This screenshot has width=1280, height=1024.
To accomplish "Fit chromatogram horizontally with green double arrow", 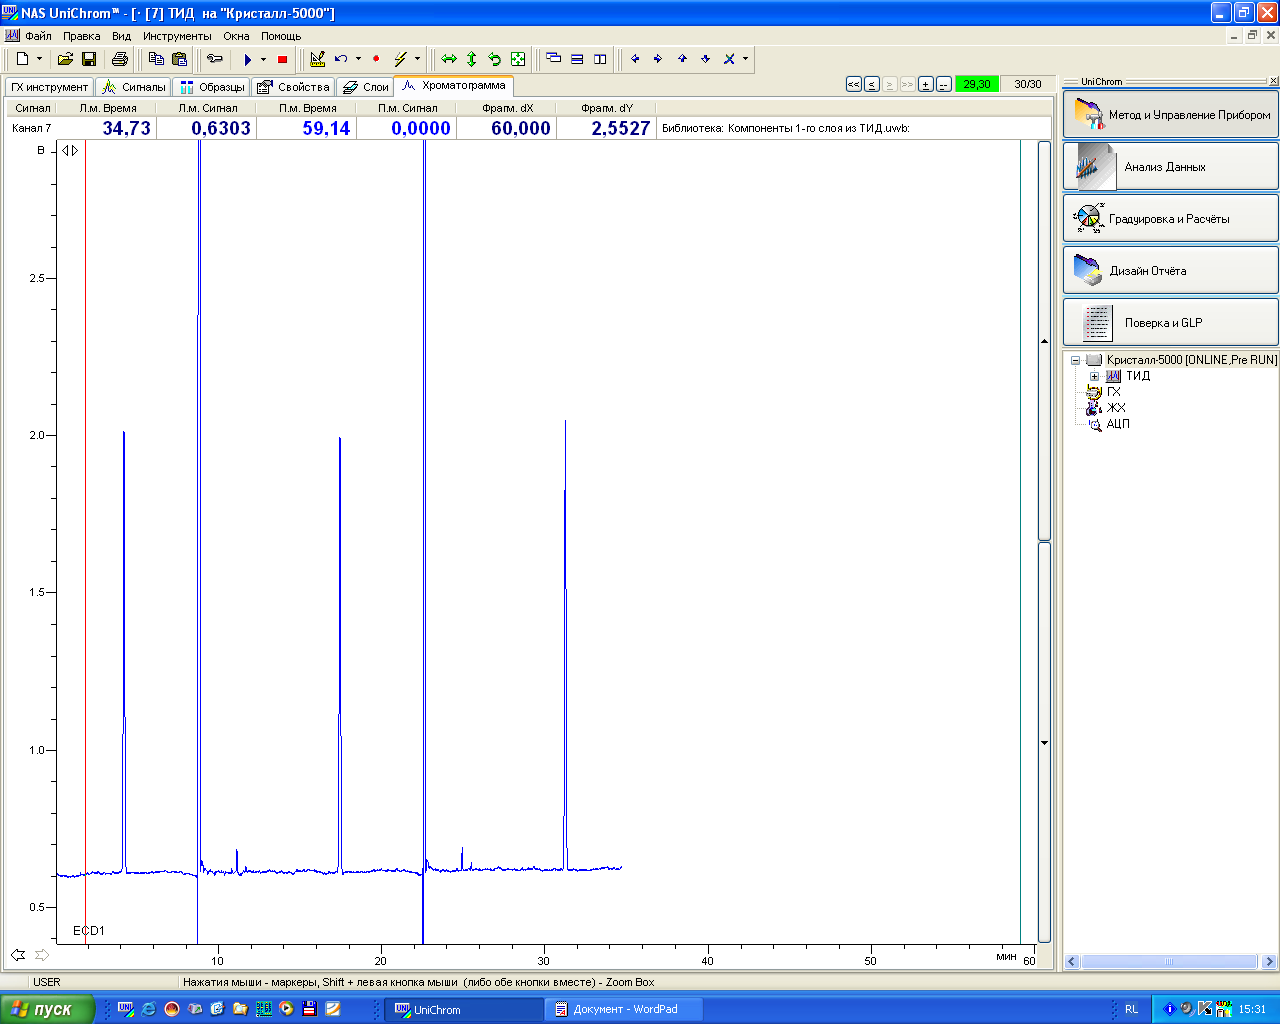I will click(x=449, y=59).
